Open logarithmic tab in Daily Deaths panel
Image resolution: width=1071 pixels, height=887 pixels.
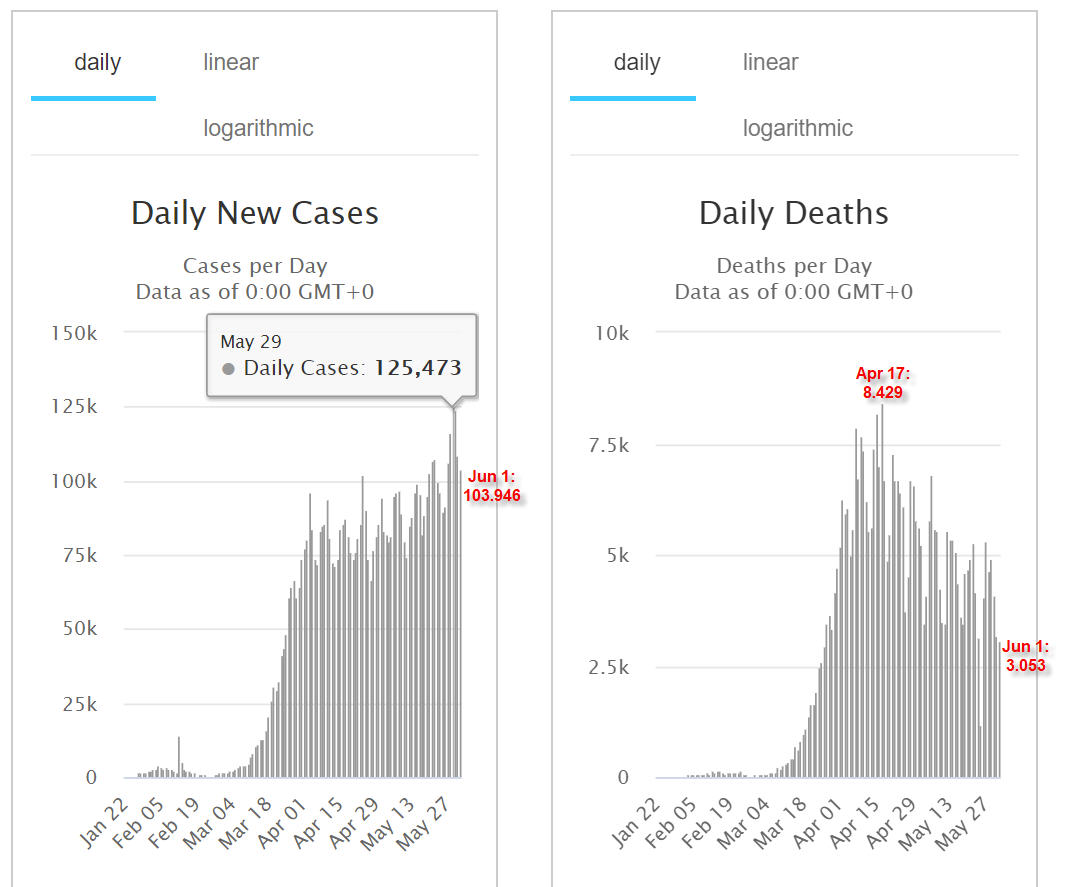(x=798, y=128)
